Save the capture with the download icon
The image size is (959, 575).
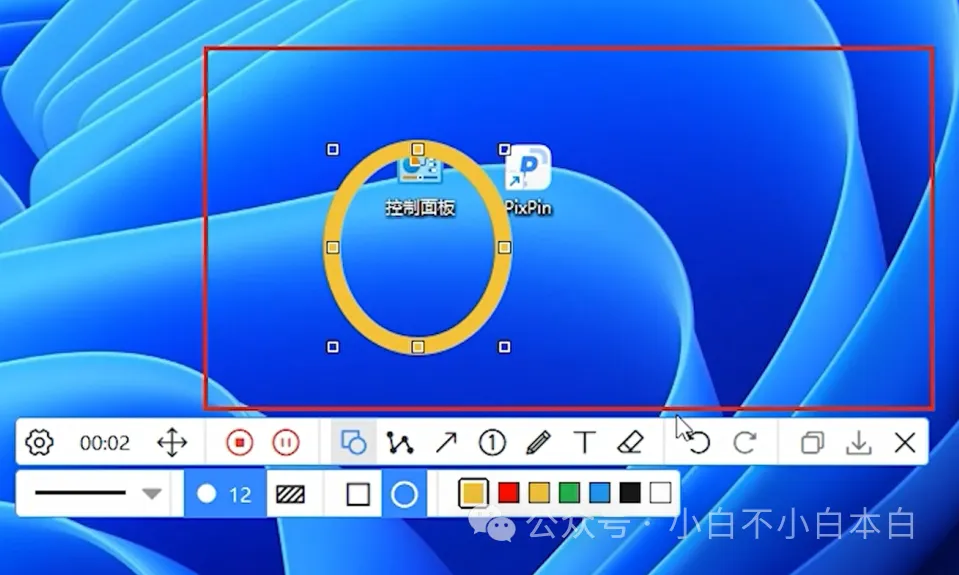(x=859, y=442)
